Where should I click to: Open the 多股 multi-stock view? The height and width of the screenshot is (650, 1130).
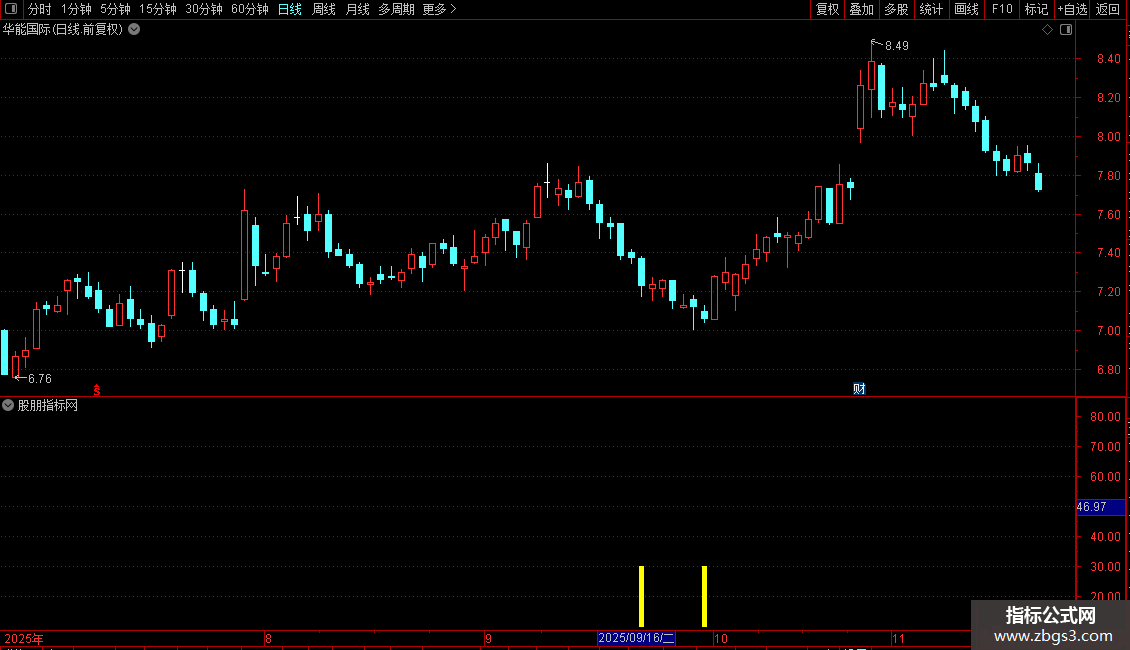897,9
